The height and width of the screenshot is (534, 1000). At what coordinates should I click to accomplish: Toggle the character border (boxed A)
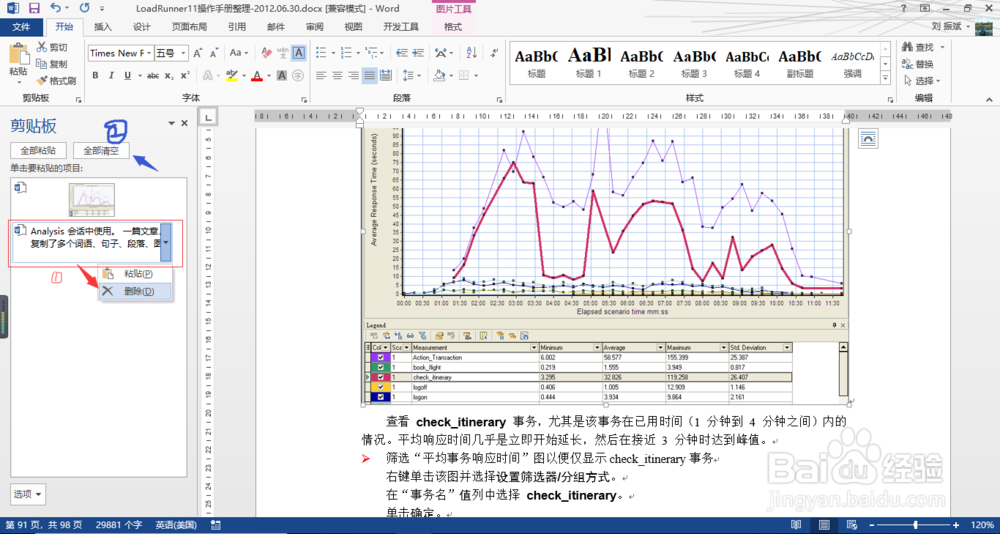pyautogui.click(x=298, y=53)
